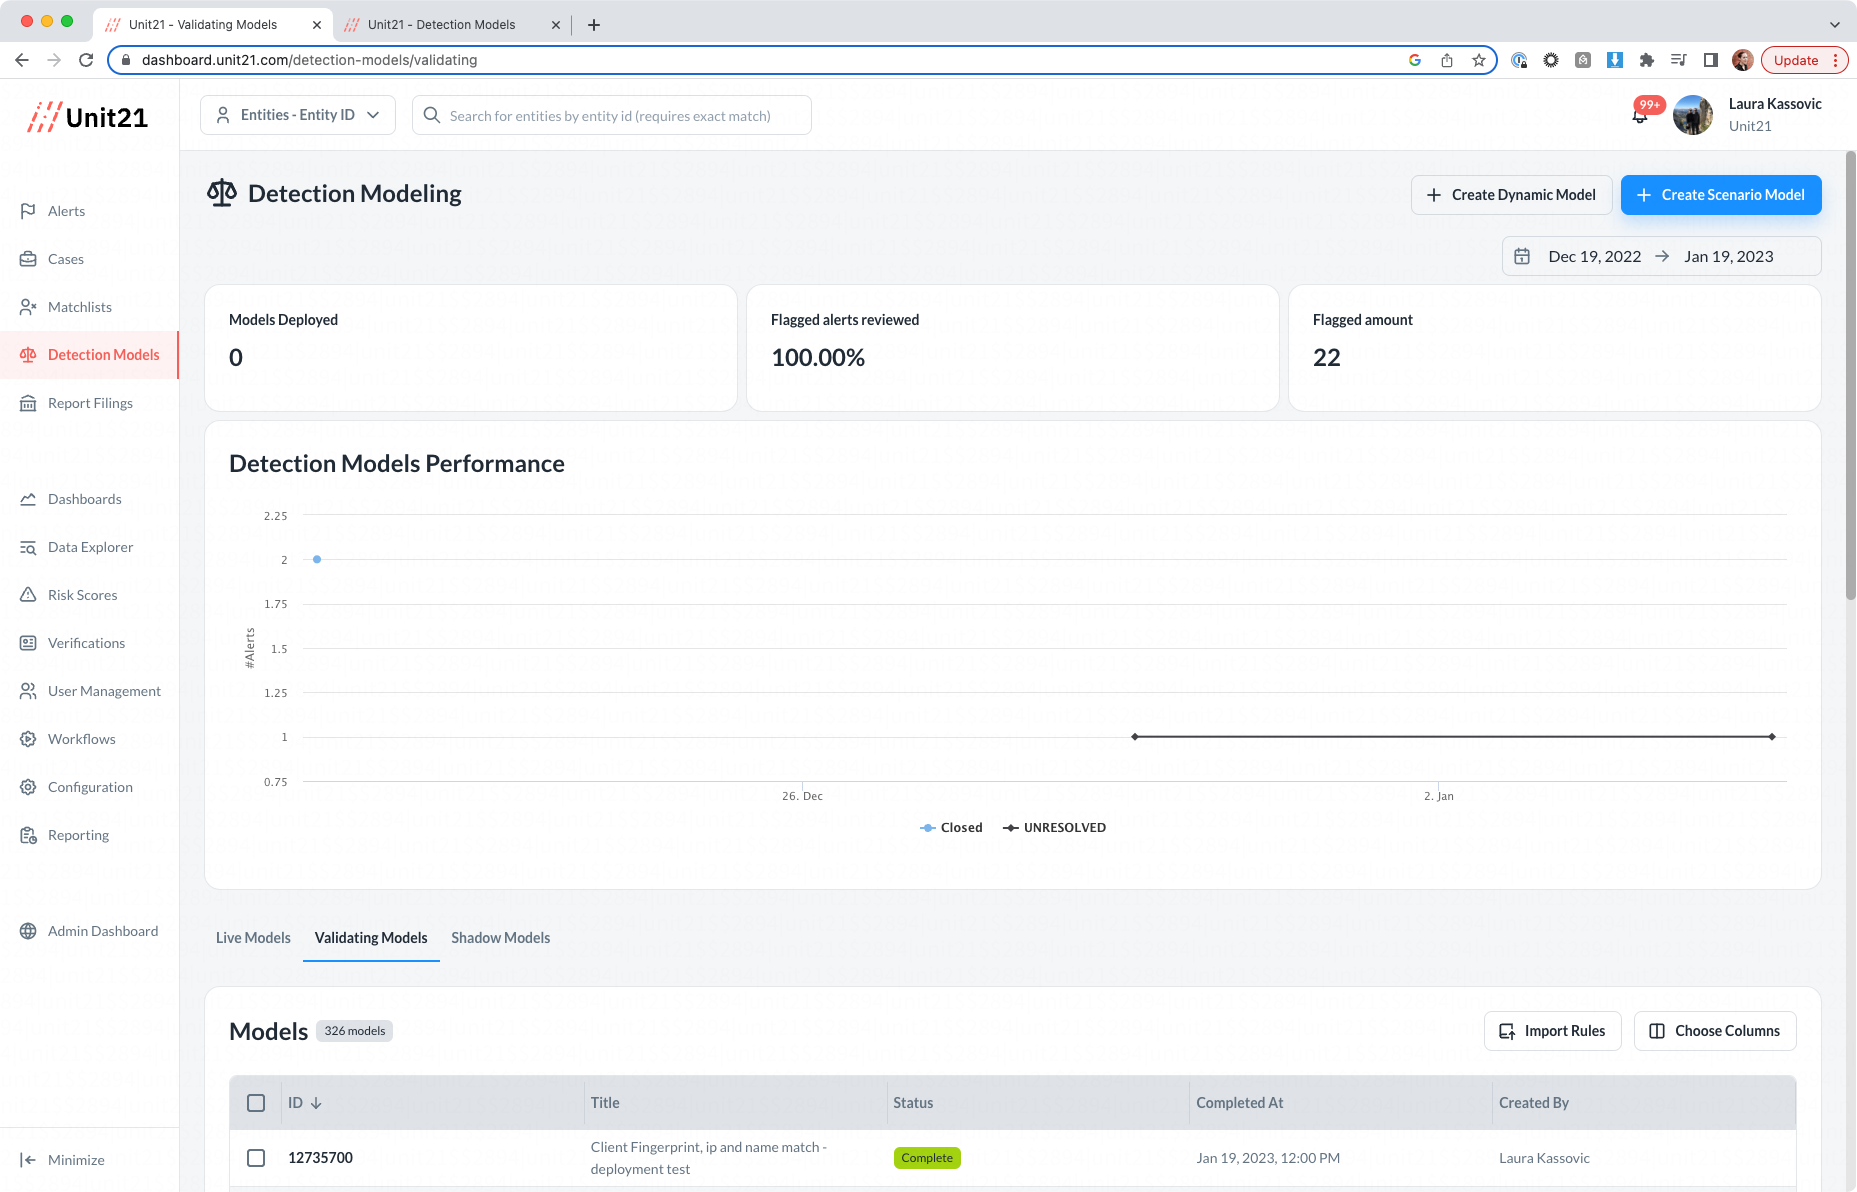
Task: Click the Status column header
Action: coord(913,1103)
